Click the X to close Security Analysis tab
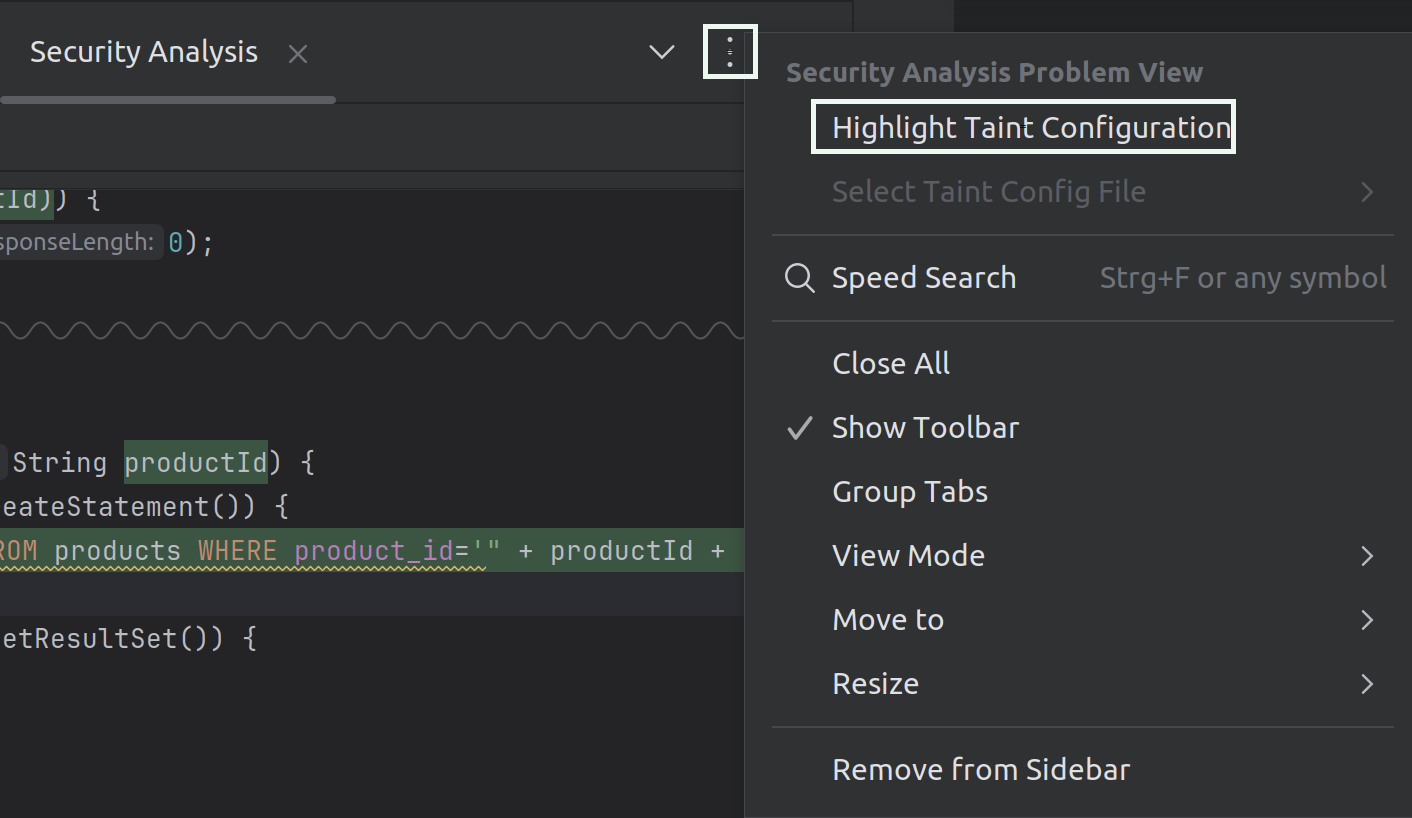Viewport: 1412px width, 818px height. click(297, 54)
